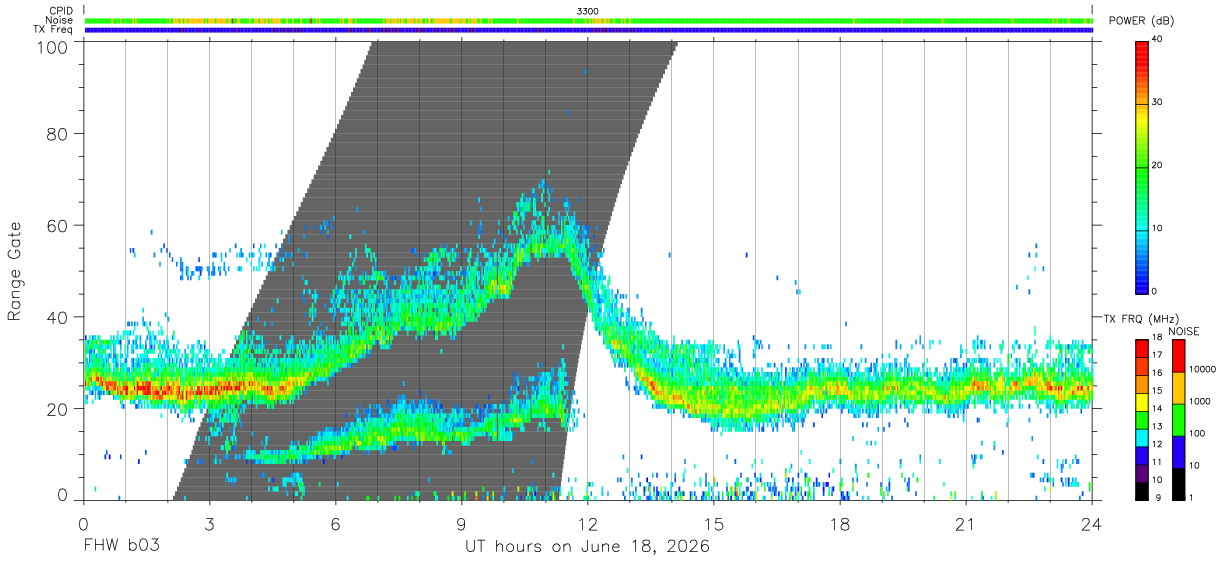Image resolution: width=1228 pixels, height=567 pixels.
Task: Click the Range Gate axis title
Action: (x=15, y=270)
